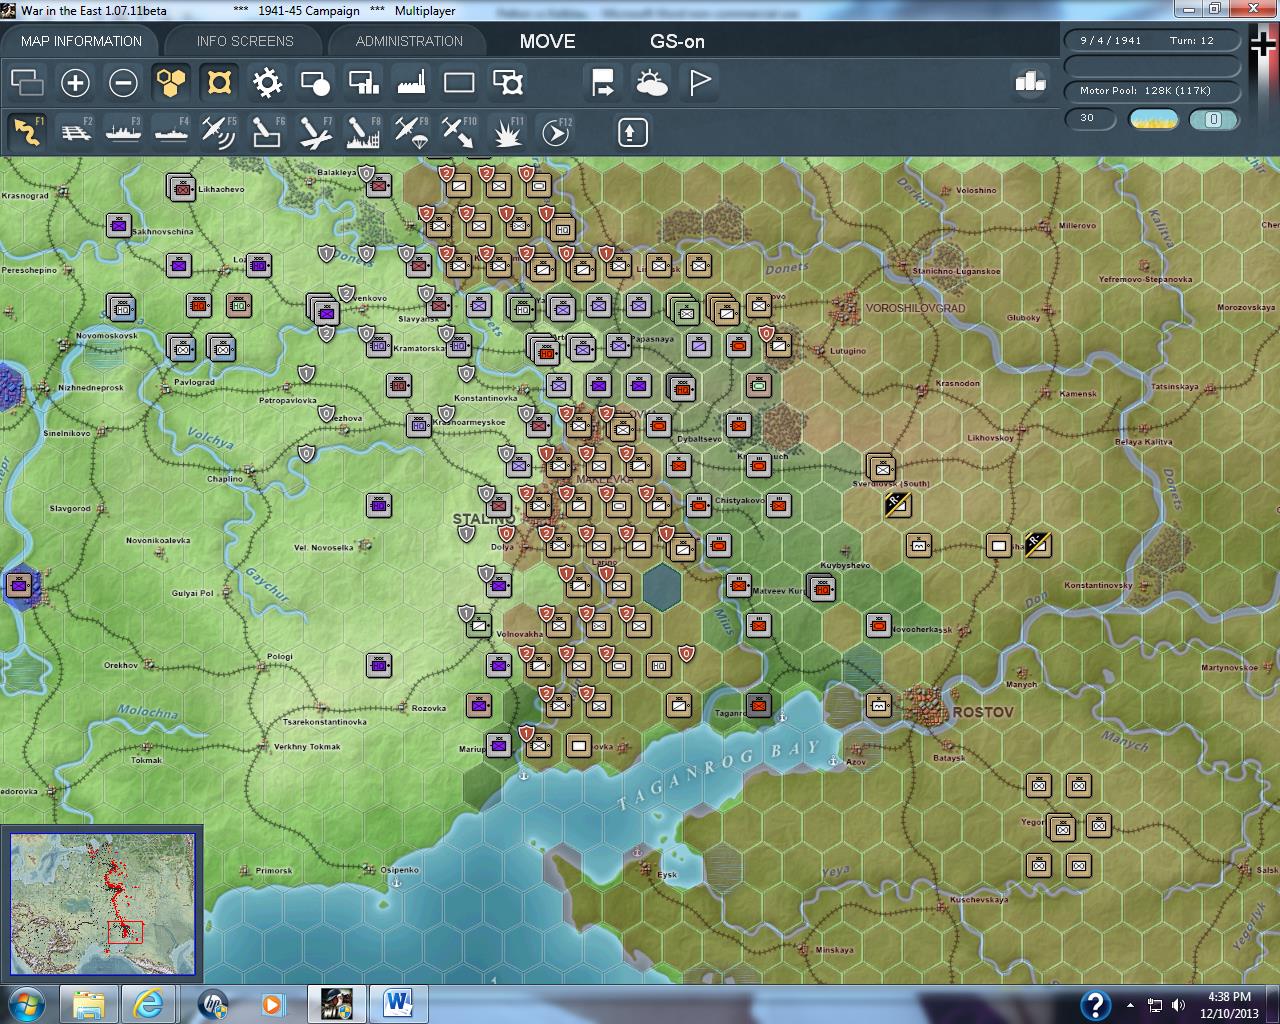
Task: Select Rail mode (F2) icon
Action: click(75, 132)
